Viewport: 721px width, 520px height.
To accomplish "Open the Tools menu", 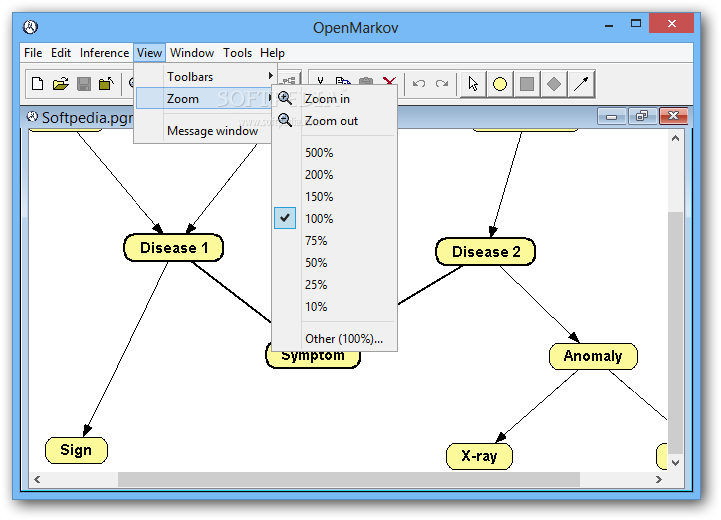I will click(x=237, y=53).
